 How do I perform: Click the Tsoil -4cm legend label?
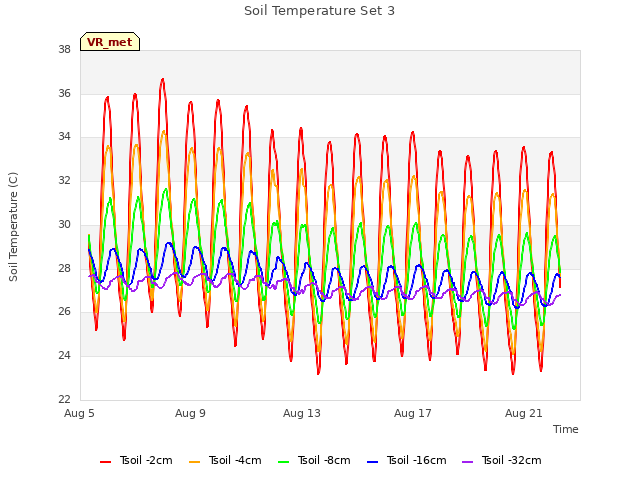tap(235, 460)
